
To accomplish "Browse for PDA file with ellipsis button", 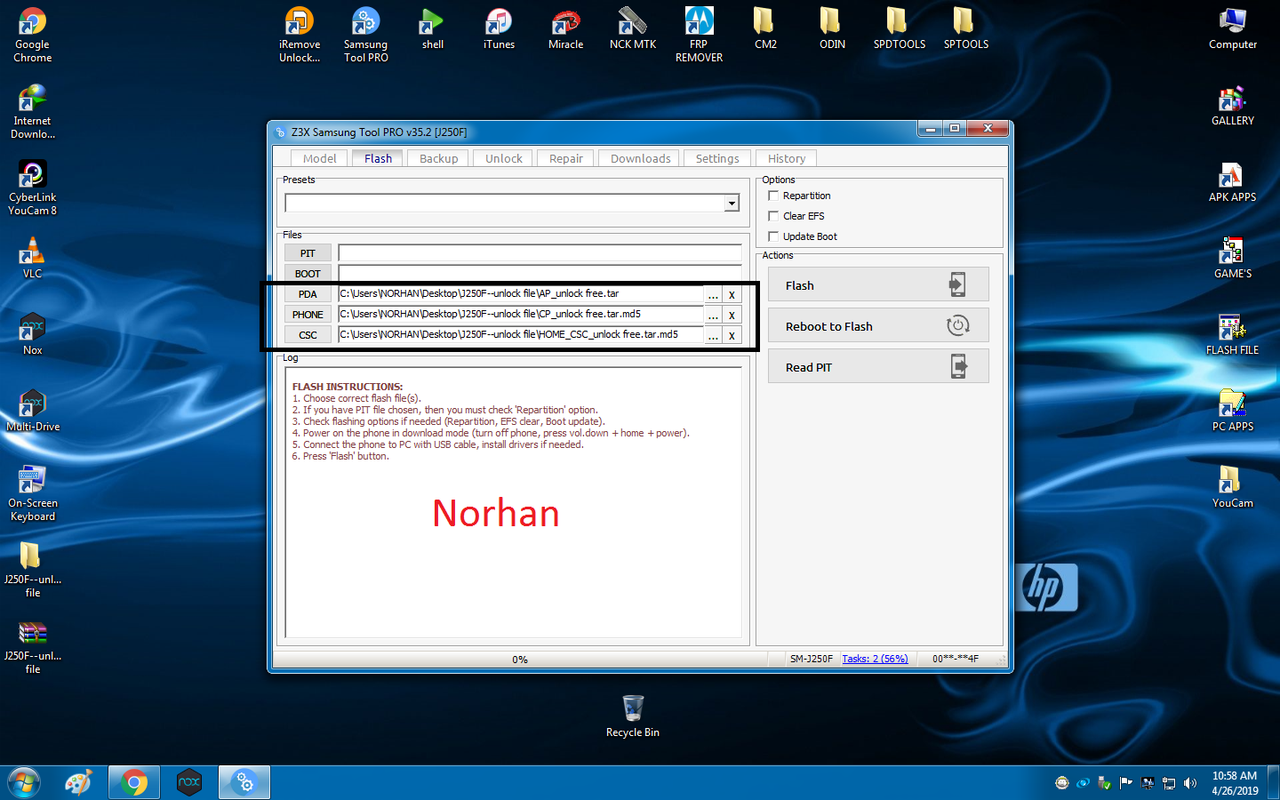I will (x=713, y=295).
